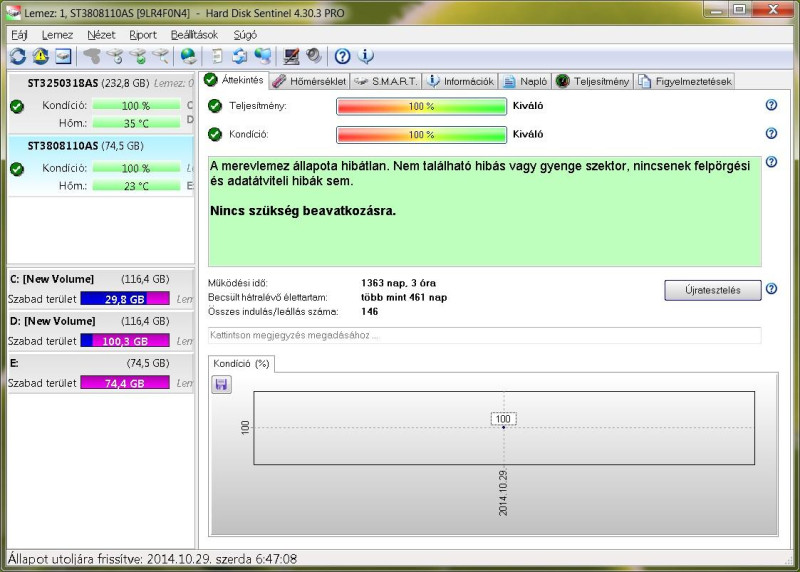Click the 23 °C temperature bar
The image size is (800, 572).
pos(136,186)
